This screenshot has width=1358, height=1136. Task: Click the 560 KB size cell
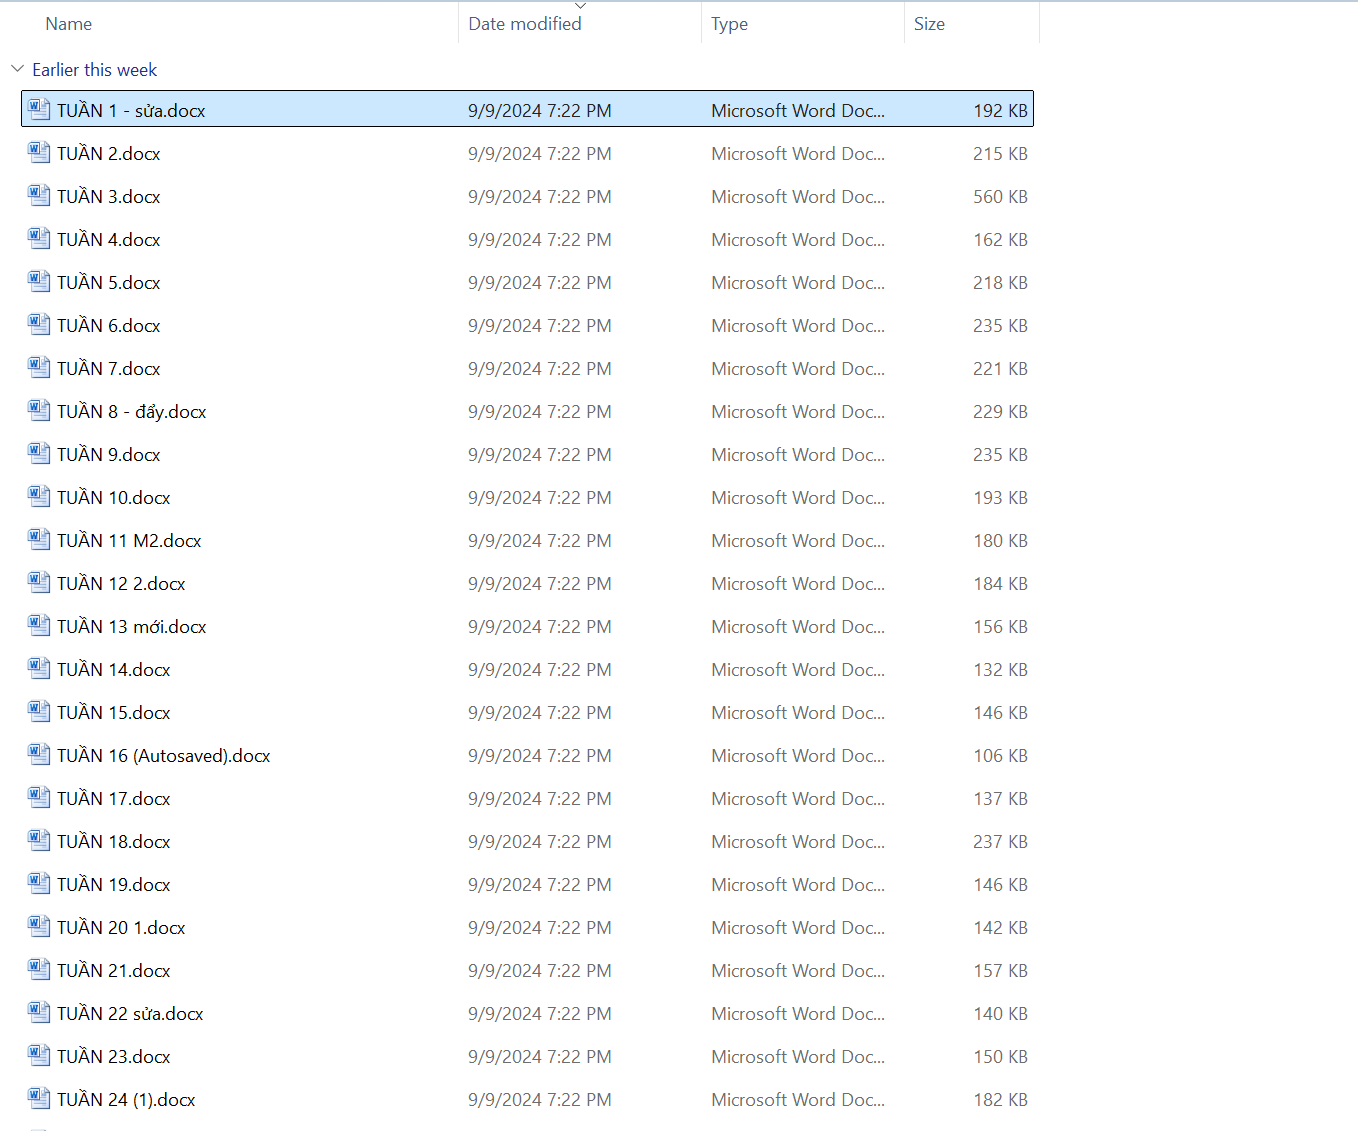click(1000, 197)
